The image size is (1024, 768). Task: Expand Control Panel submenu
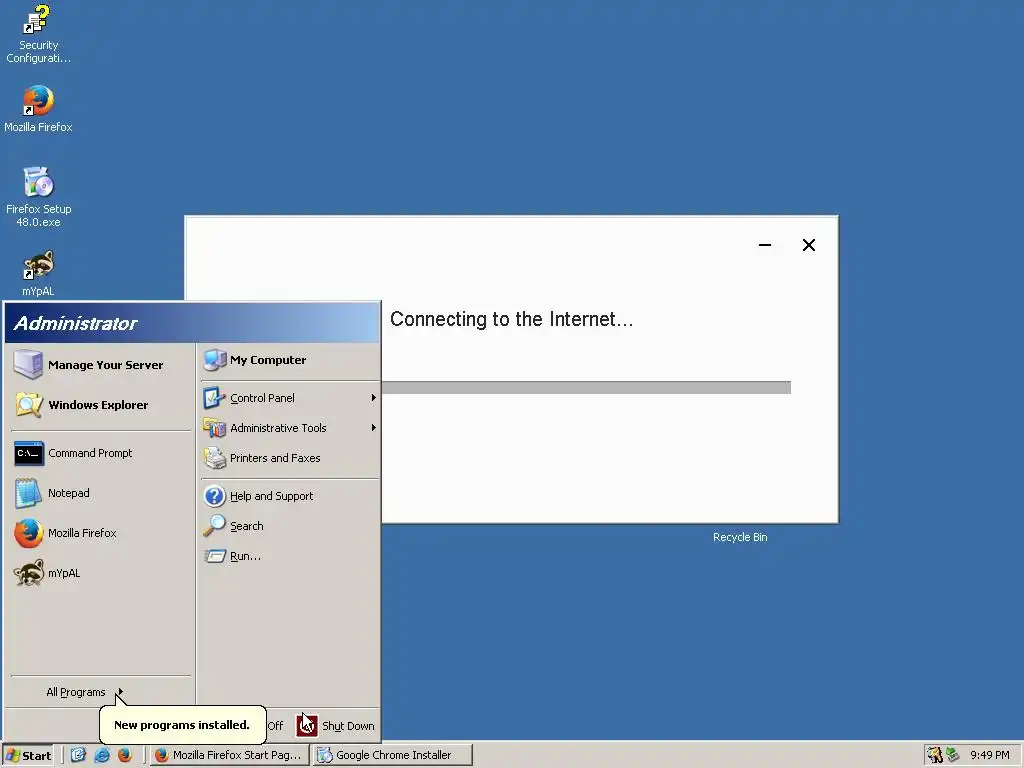point(374,398)
